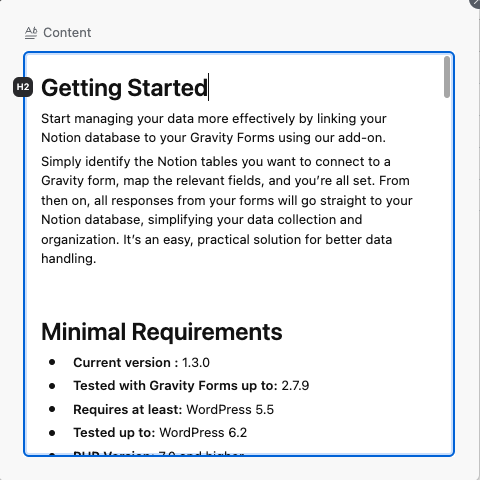Place cursor in Getting Started heading
This screenshot has width=480, height=480.
point(124,88)
